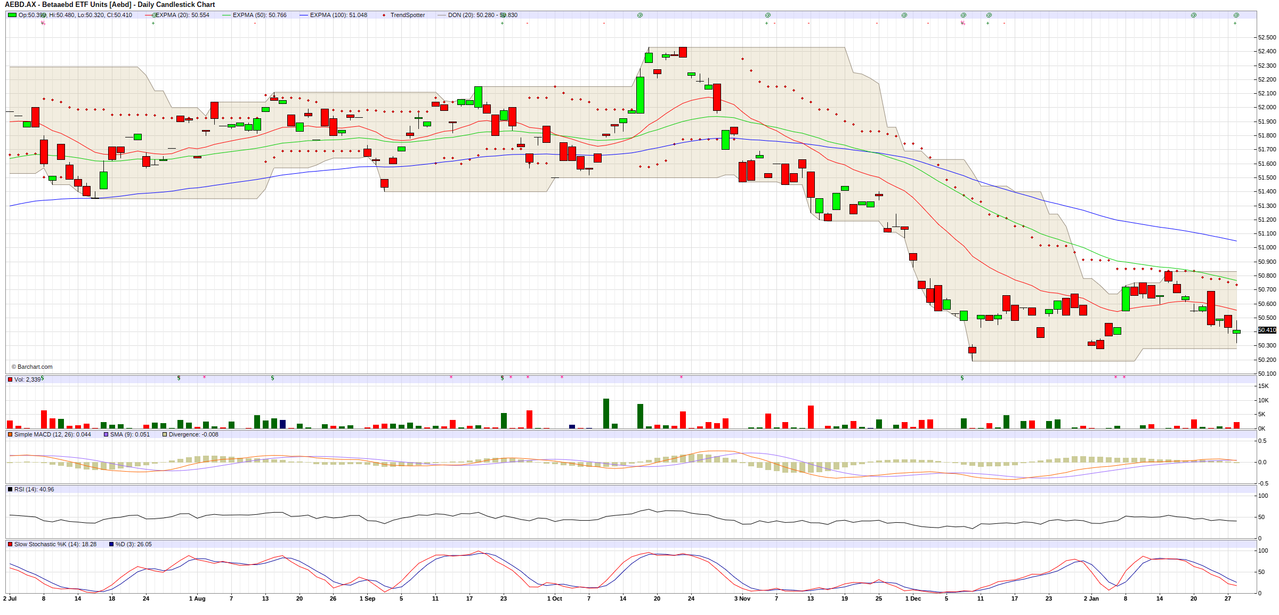Click the RSI (14): 40.96 label
1279x615 pixels.
pos(33,489)
